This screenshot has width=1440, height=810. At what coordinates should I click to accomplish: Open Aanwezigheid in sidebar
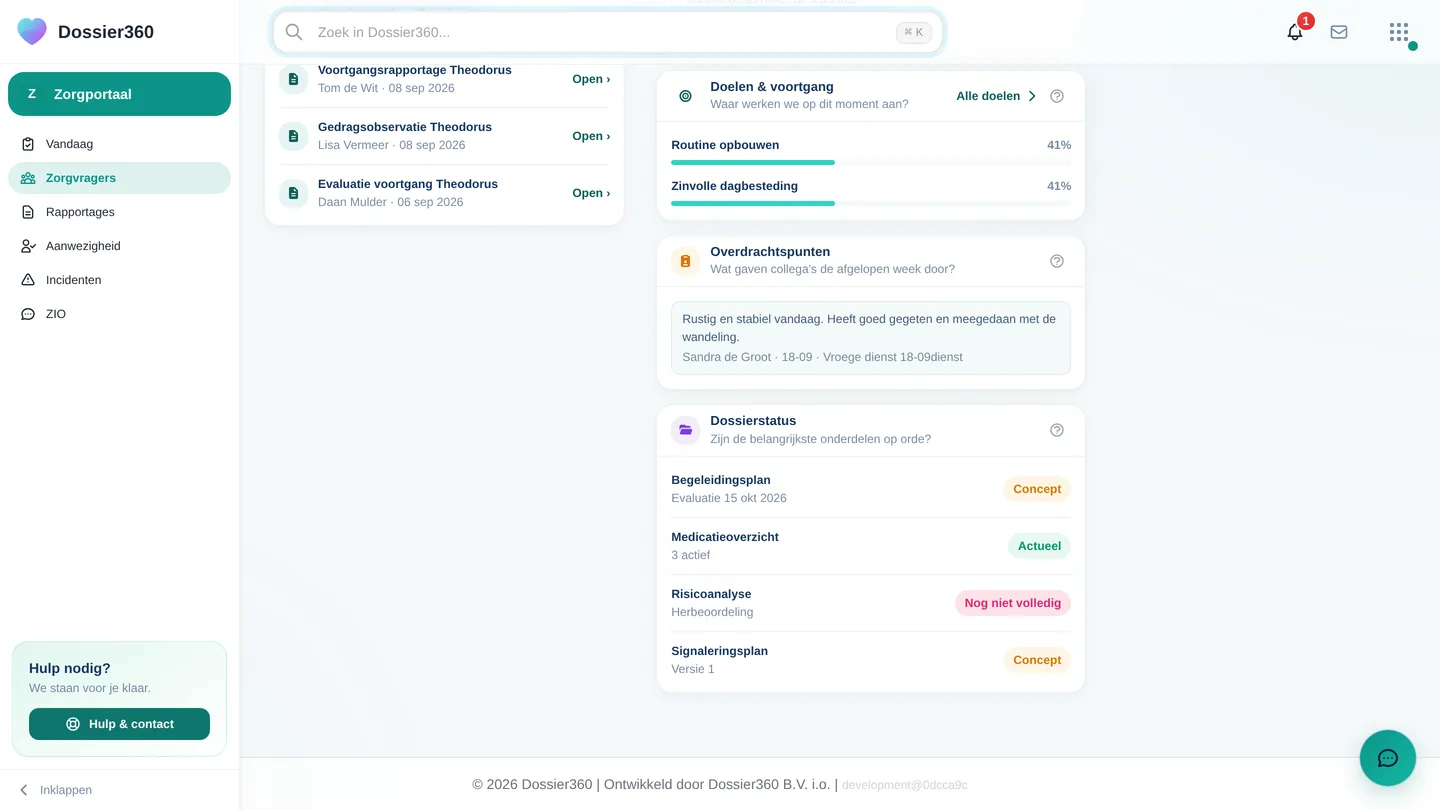click(119, 246)
